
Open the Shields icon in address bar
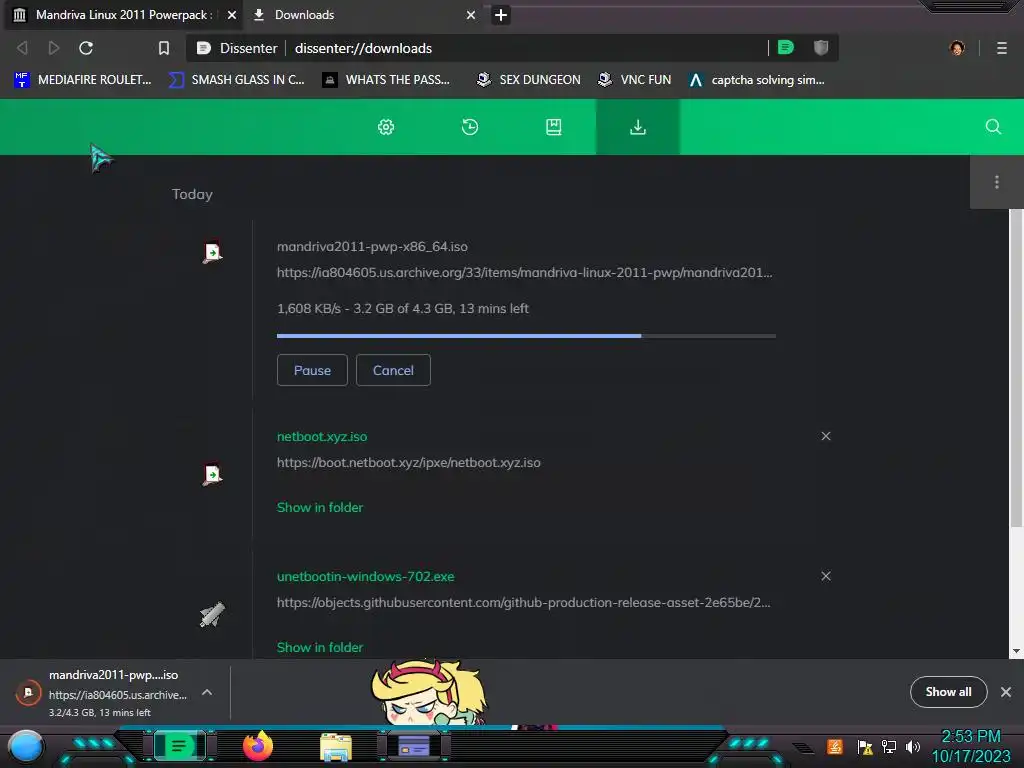click(821, 47)
